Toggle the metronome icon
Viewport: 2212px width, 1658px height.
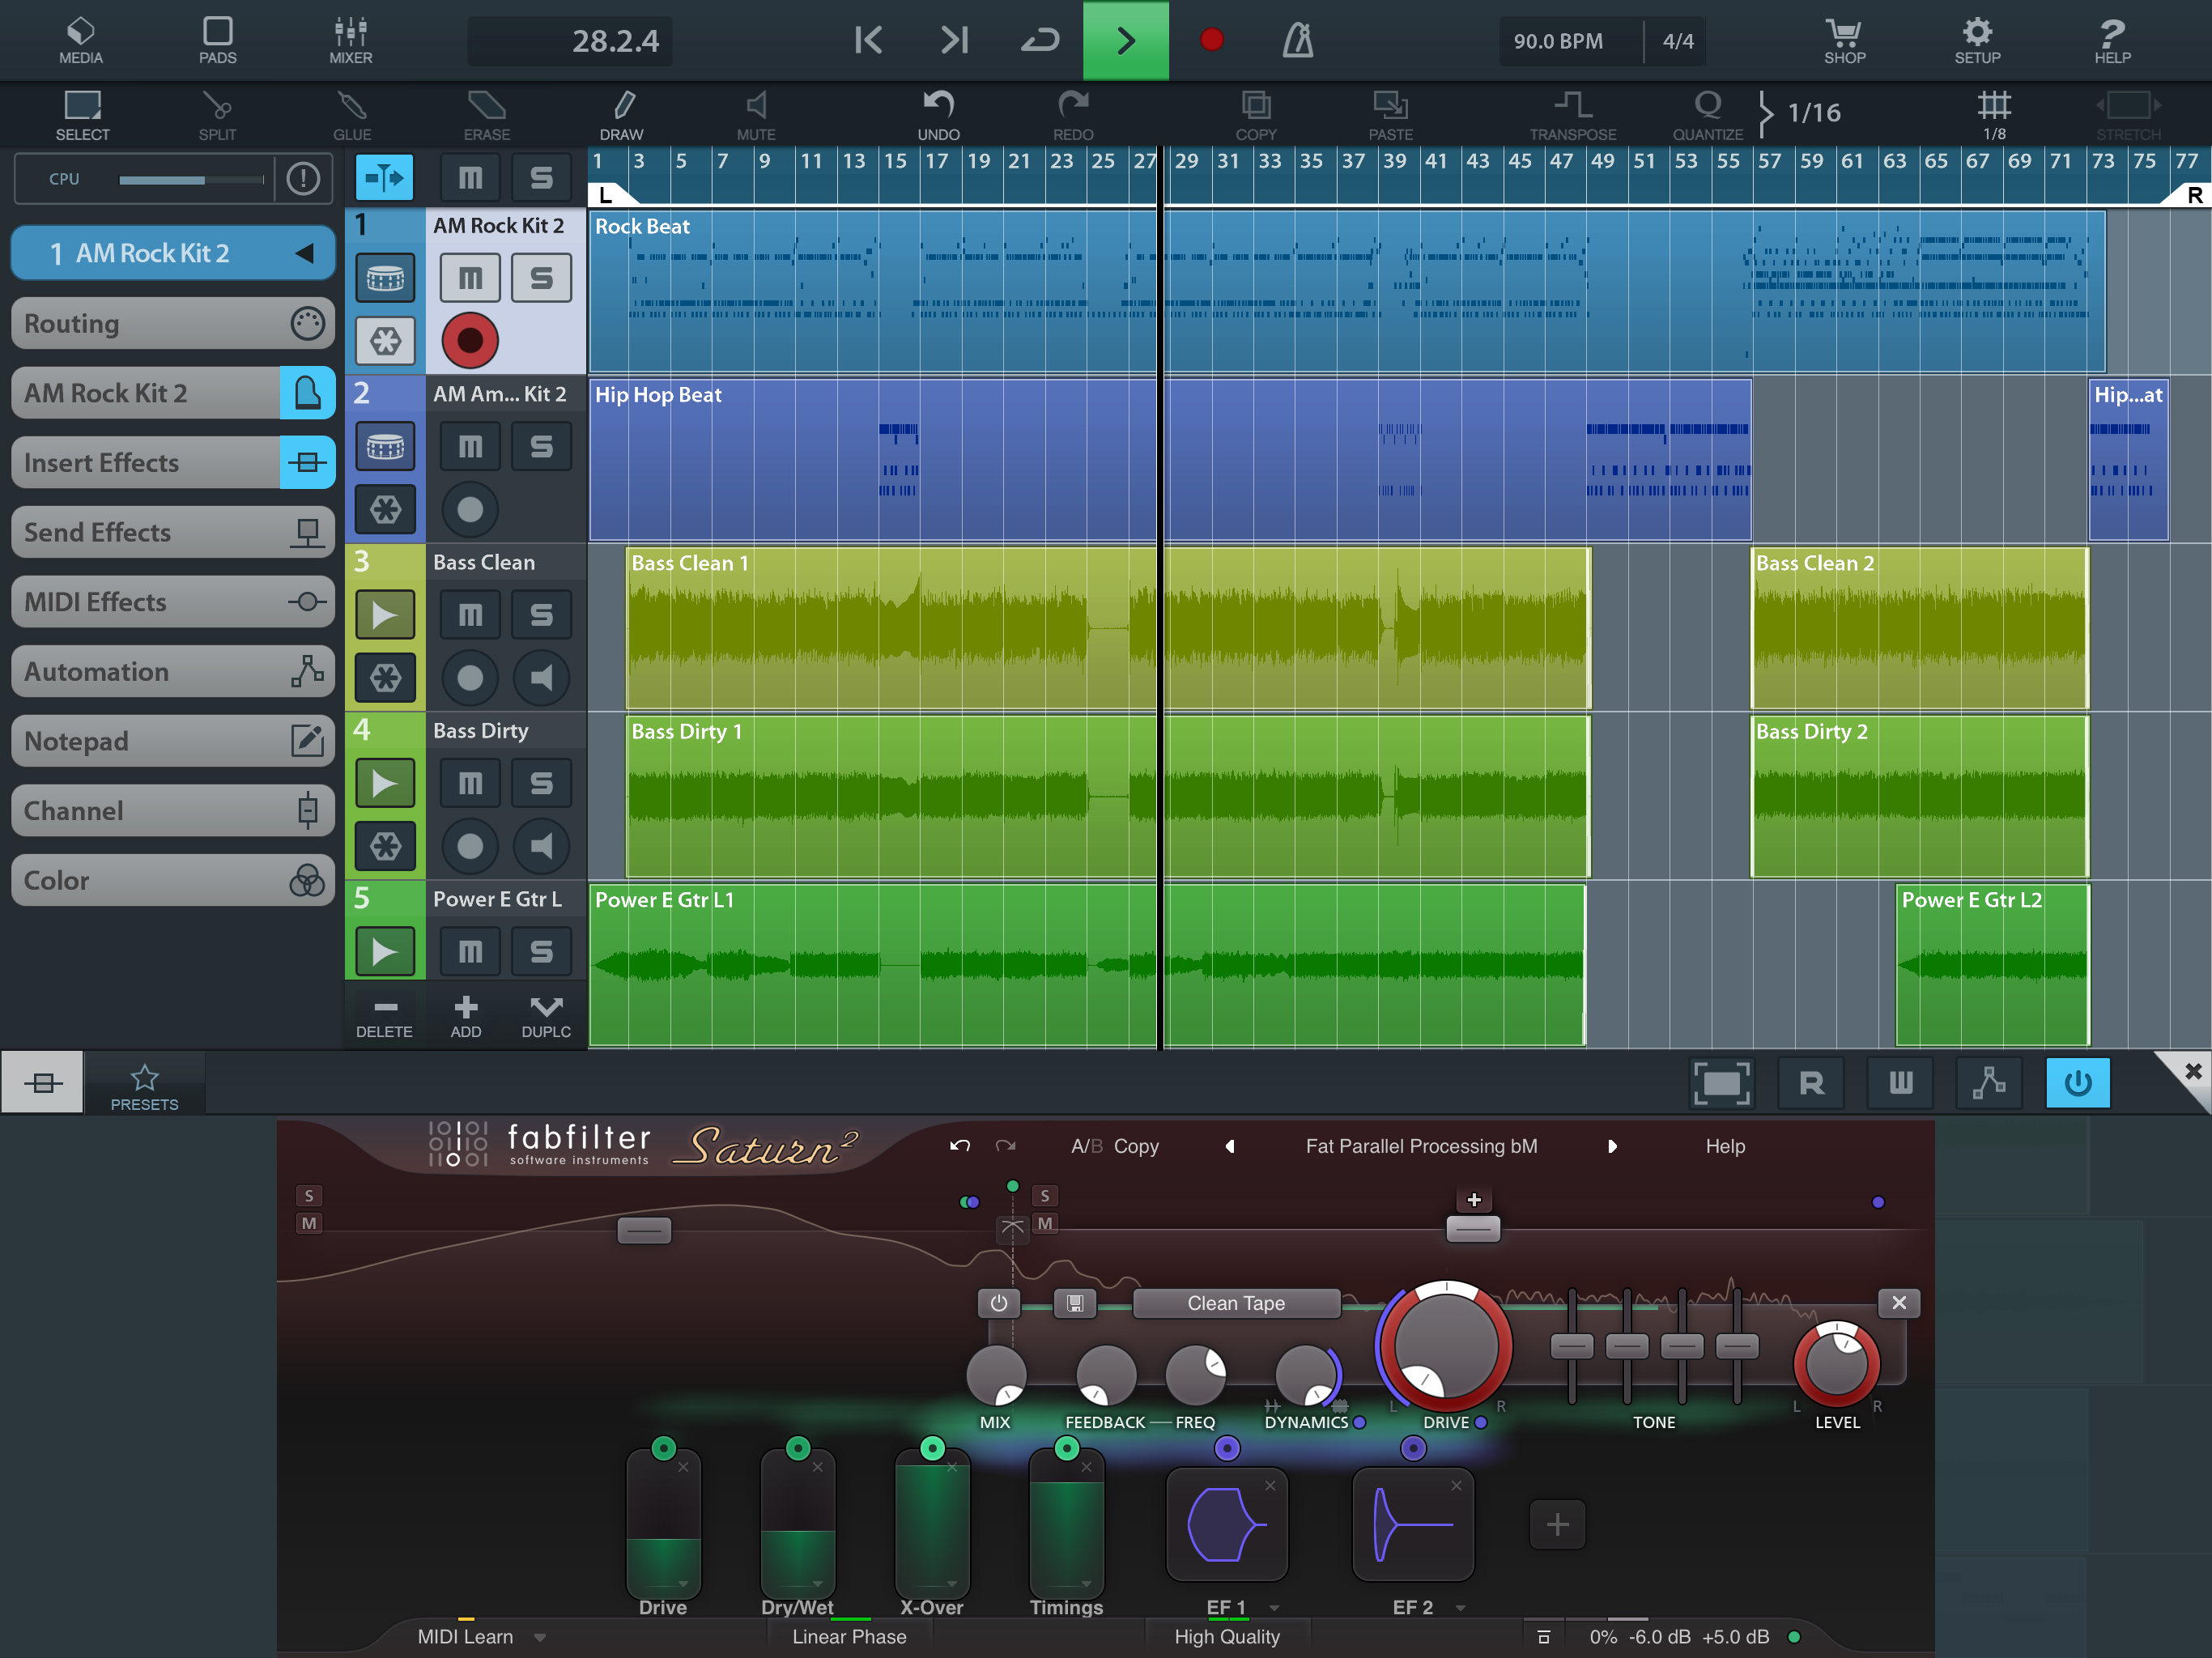(x=1297, y=40)
